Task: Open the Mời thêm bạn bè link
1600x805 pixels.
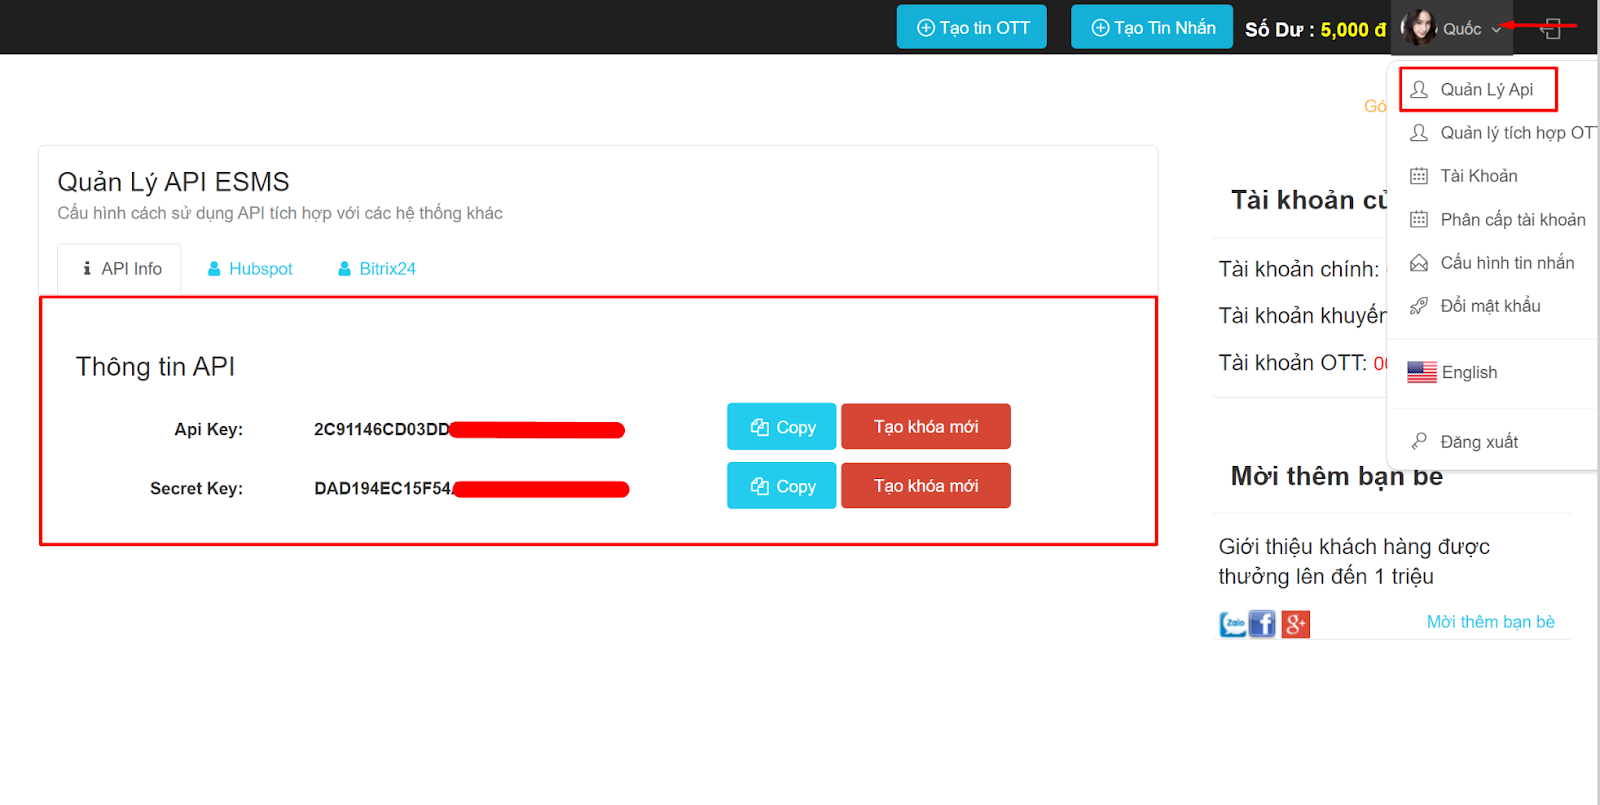Action: tap(1490, 622)
